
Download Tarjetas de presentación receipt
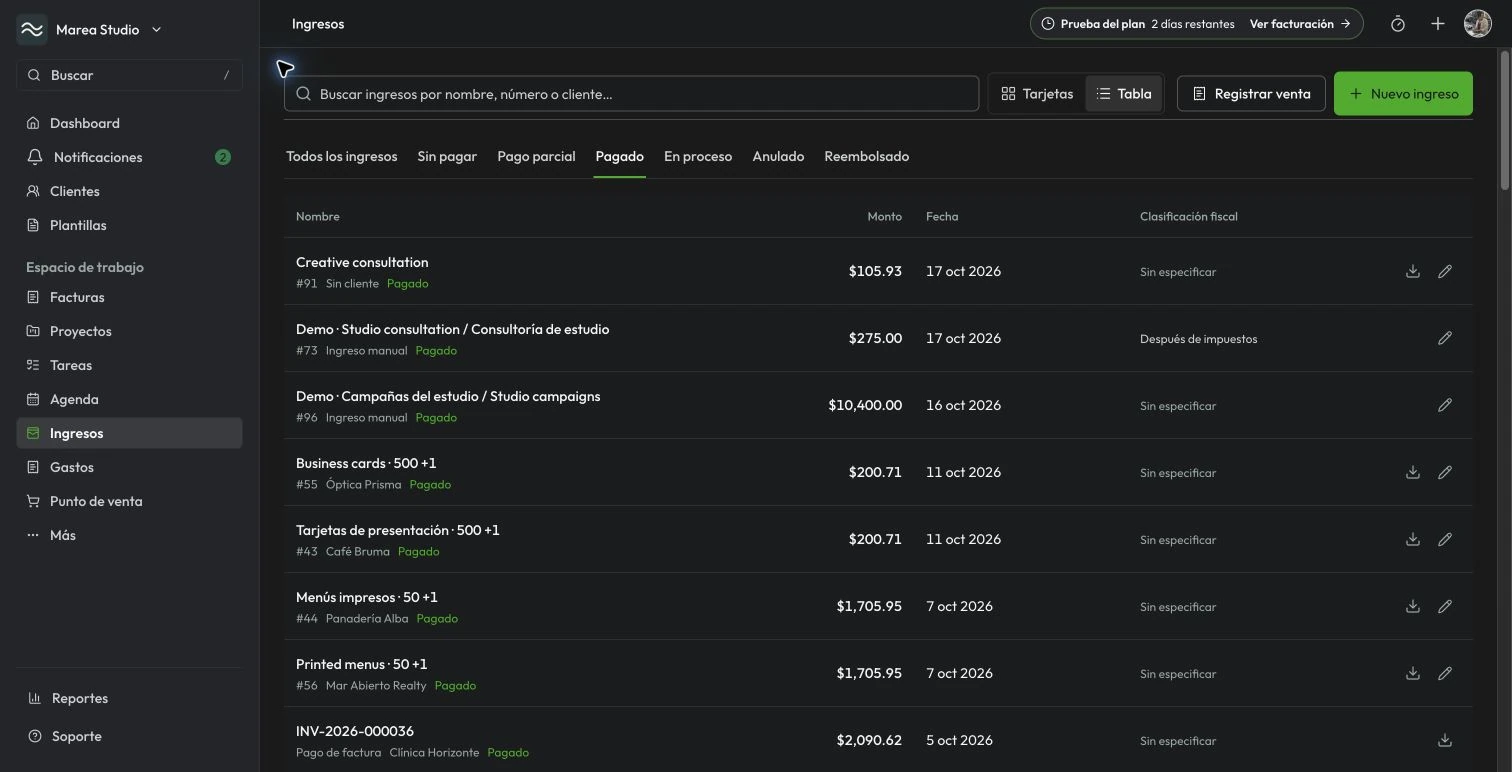(1413, 539)
